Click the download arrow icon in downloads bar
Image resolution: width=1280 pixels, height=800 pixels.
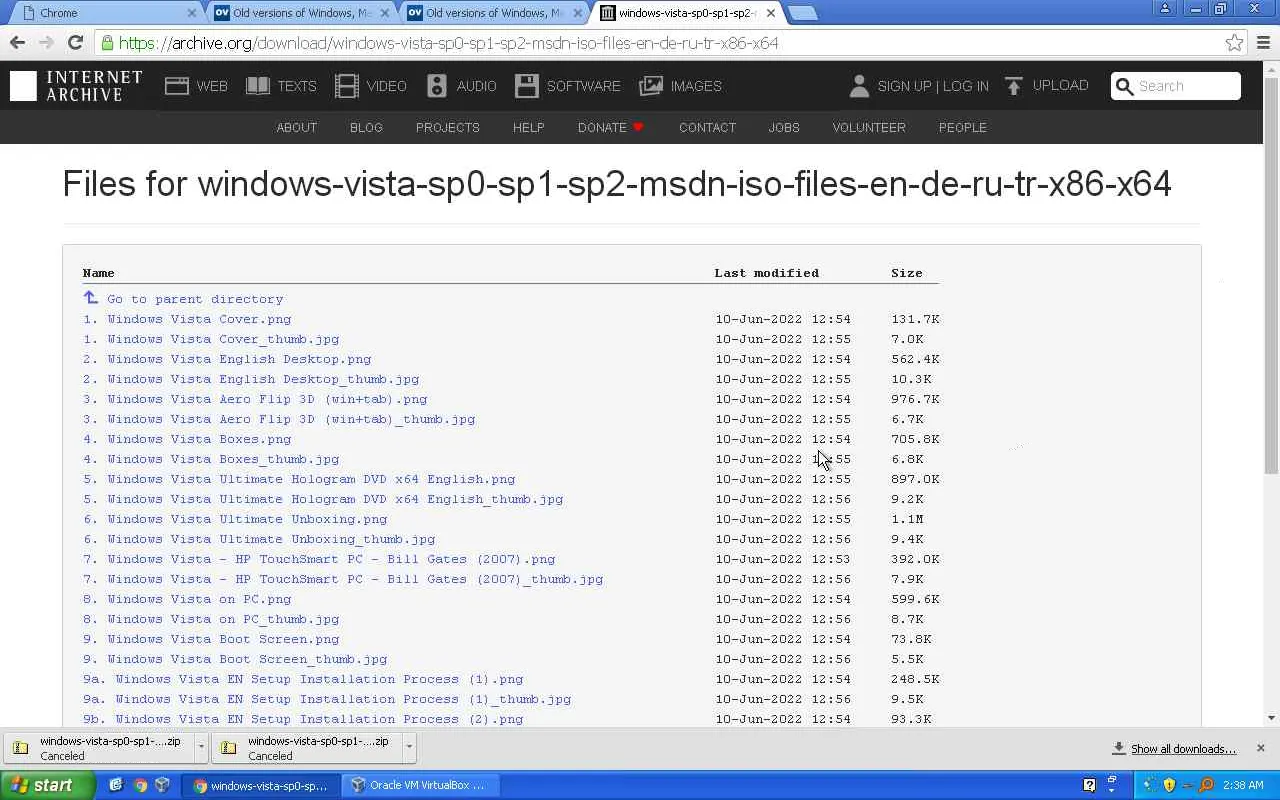tap(1119, 748)
